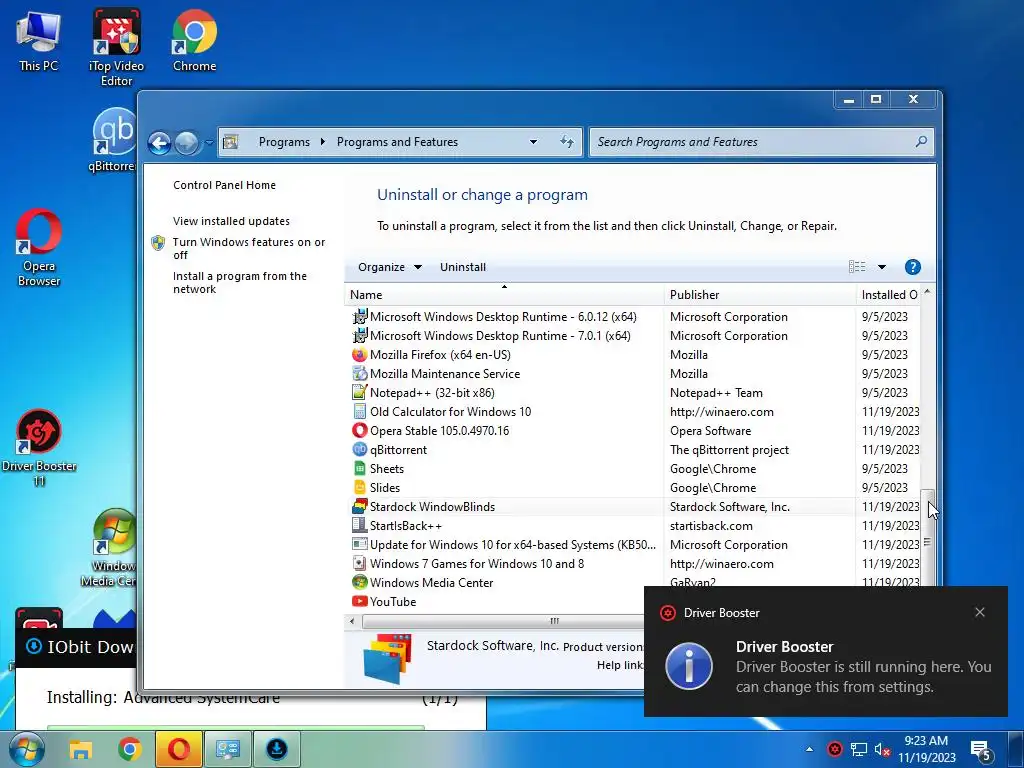Click the change view icon
This screenshot has height=768, width=1024.
click(x=857, y=266)
